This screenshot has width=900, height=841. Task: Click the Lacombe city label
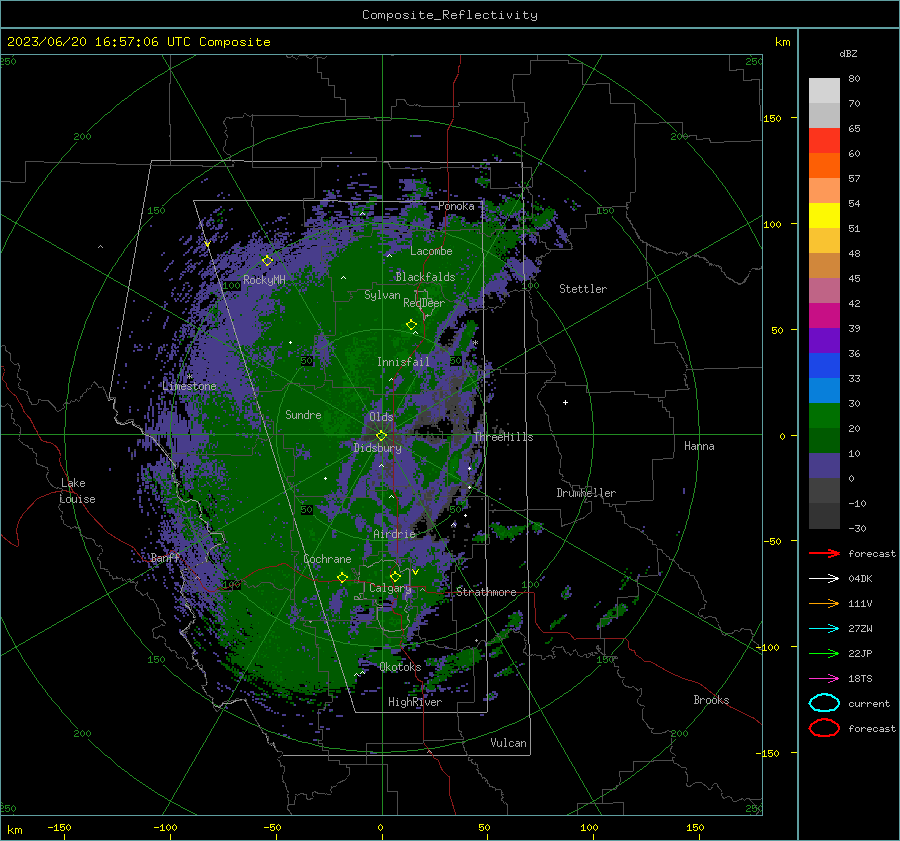(x=431, y=251)
